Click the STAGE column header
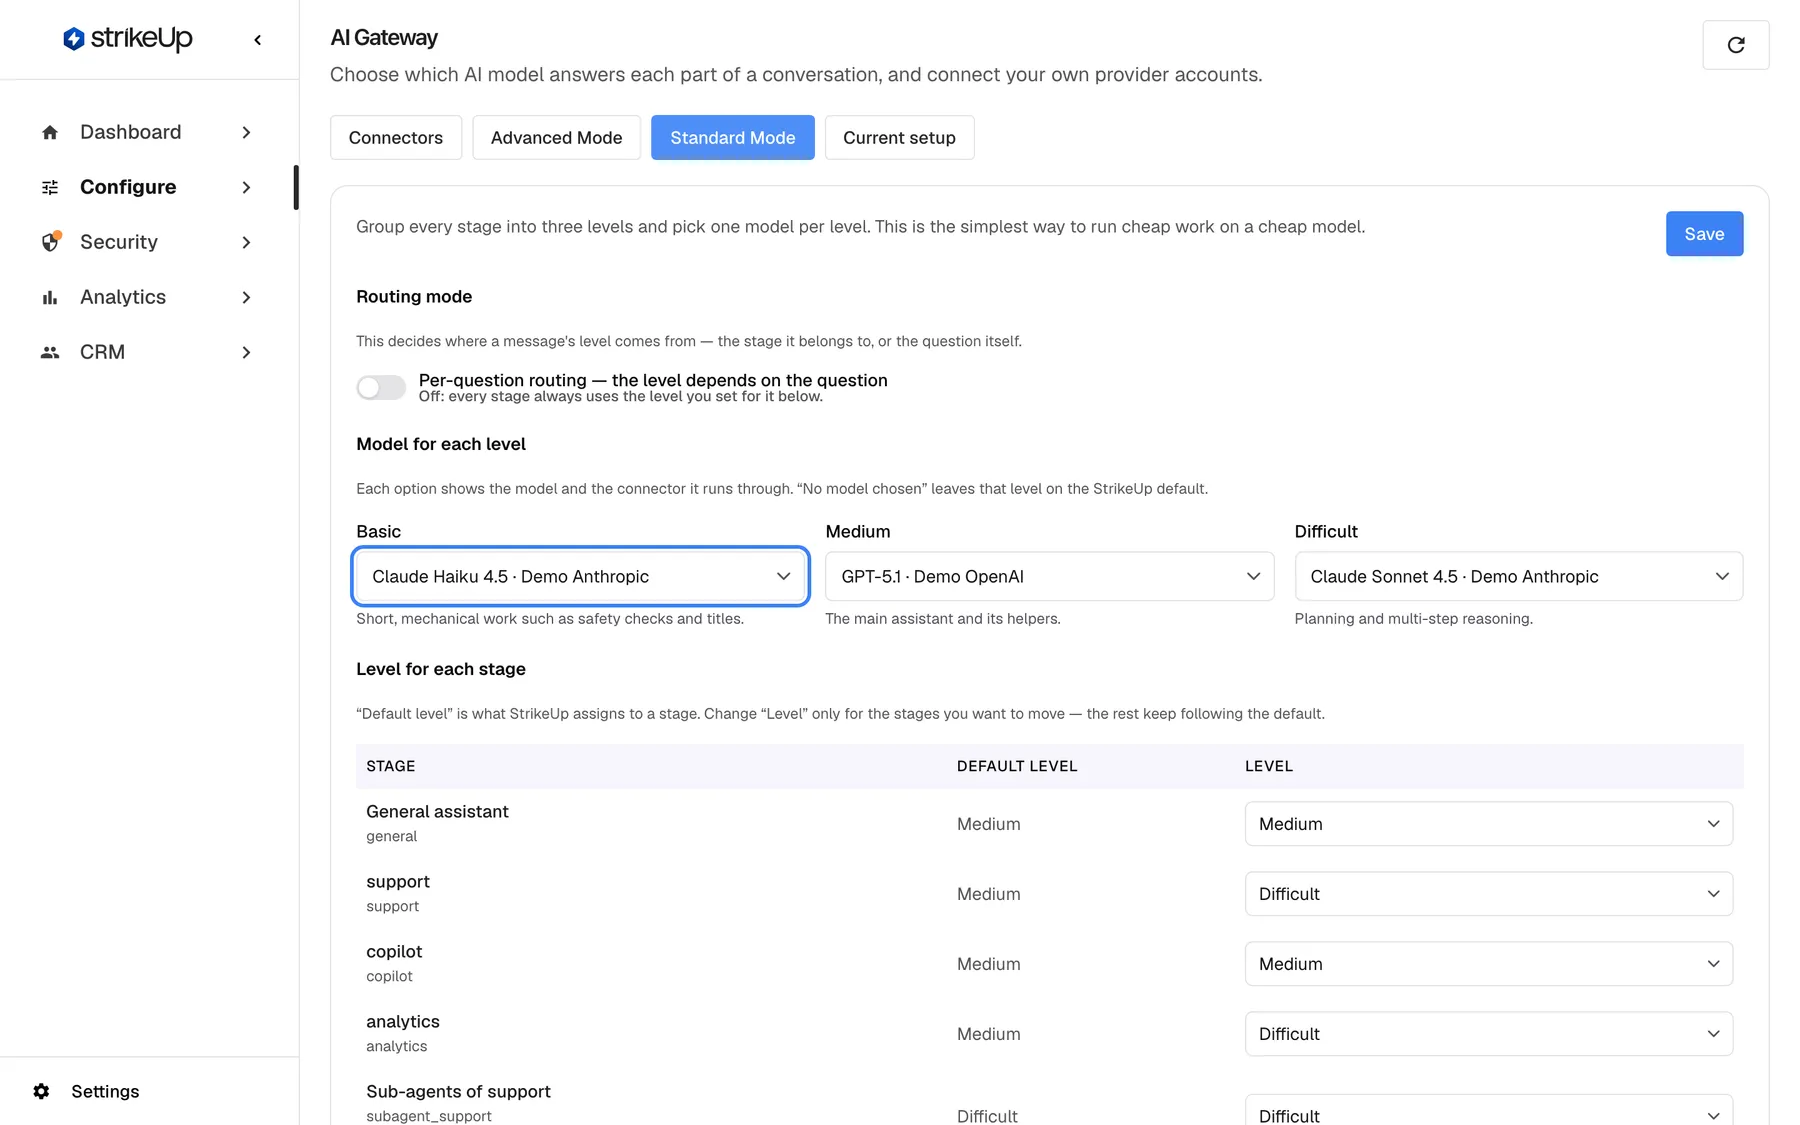The width and height of the screenshot is (1800, 1125). click(x=391, y=766)
